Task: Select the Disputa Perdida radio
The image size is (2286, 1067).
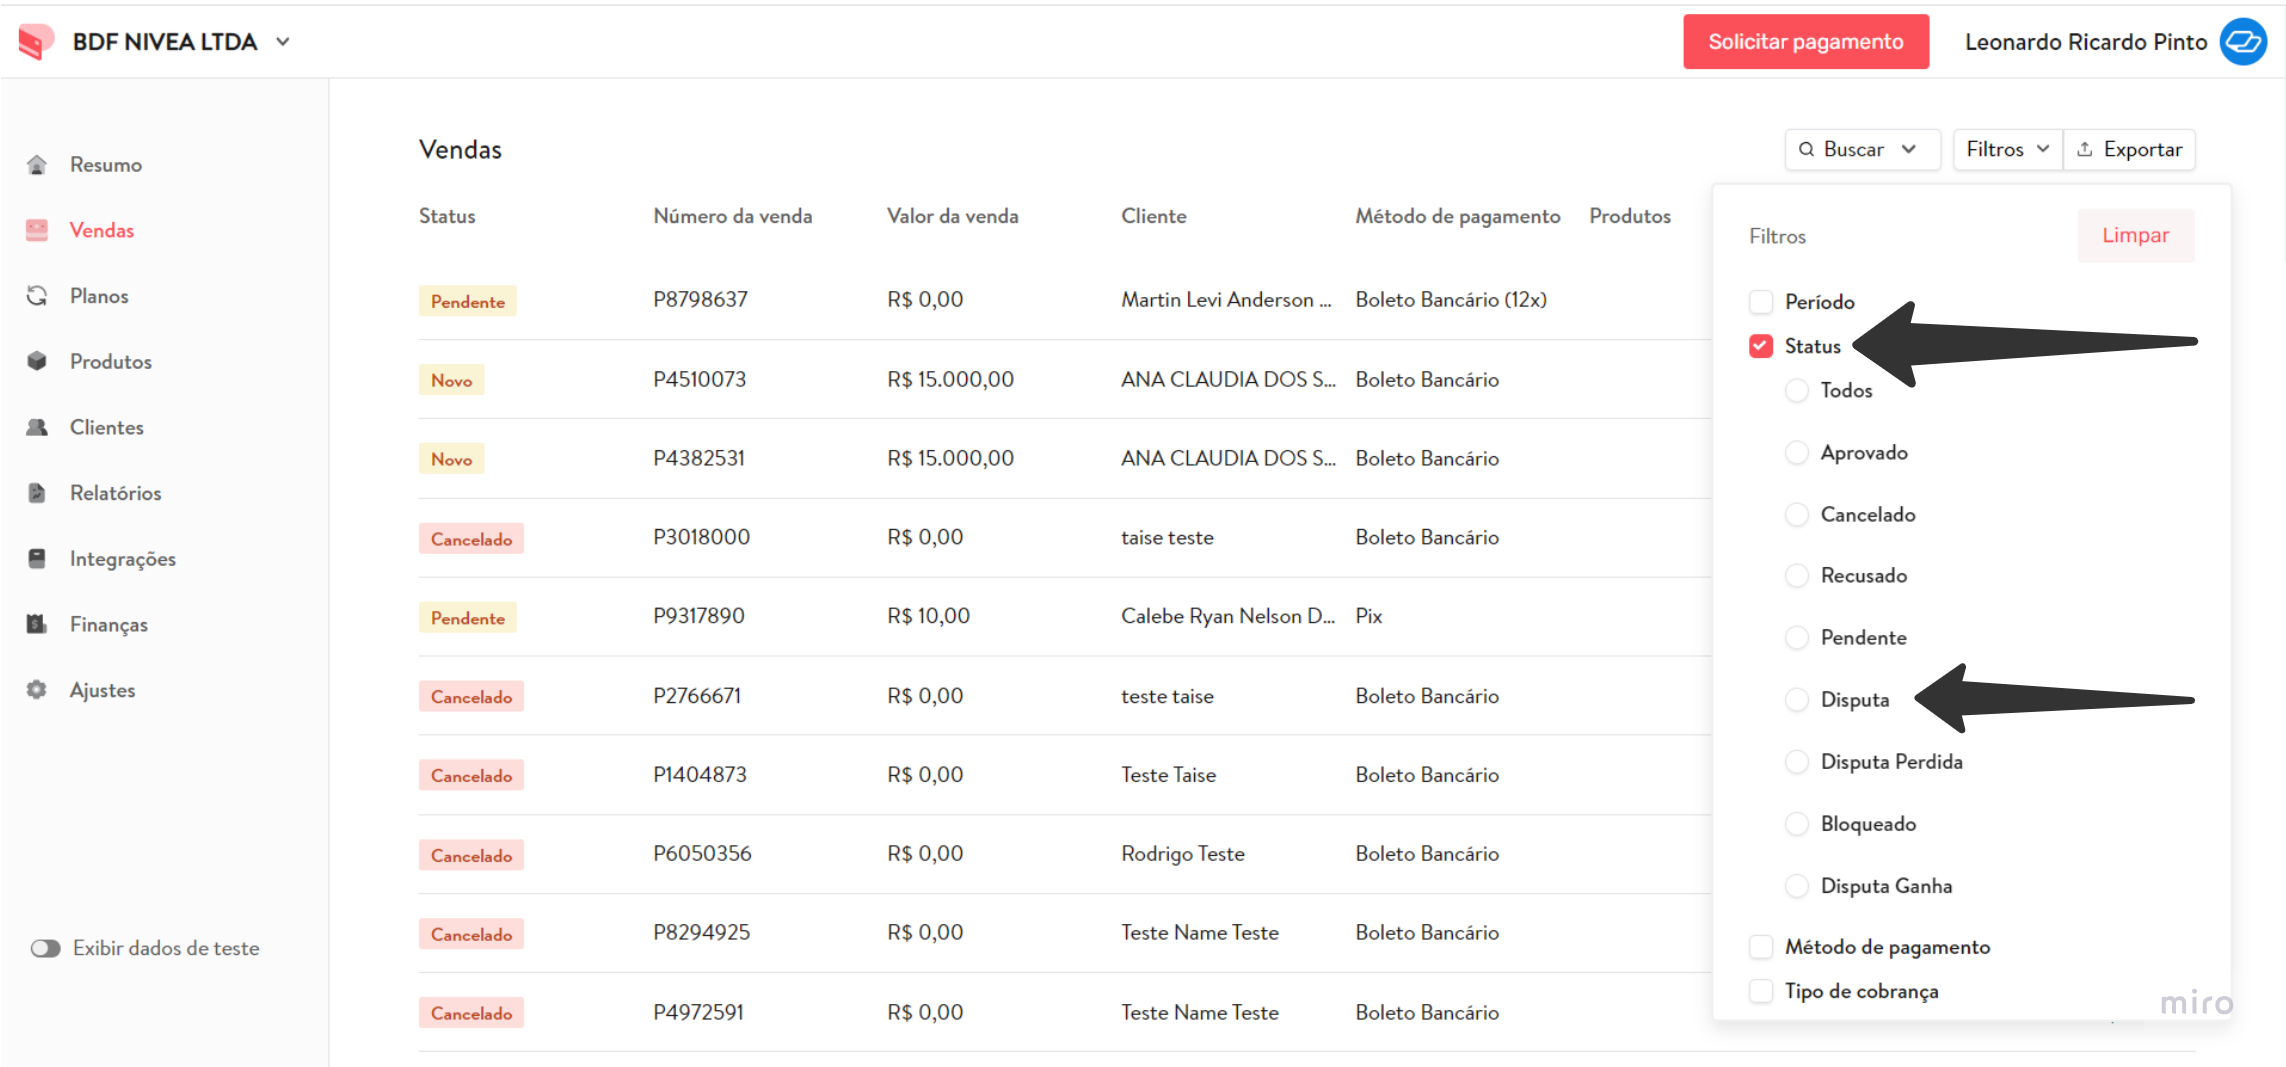Action: 1797,762
